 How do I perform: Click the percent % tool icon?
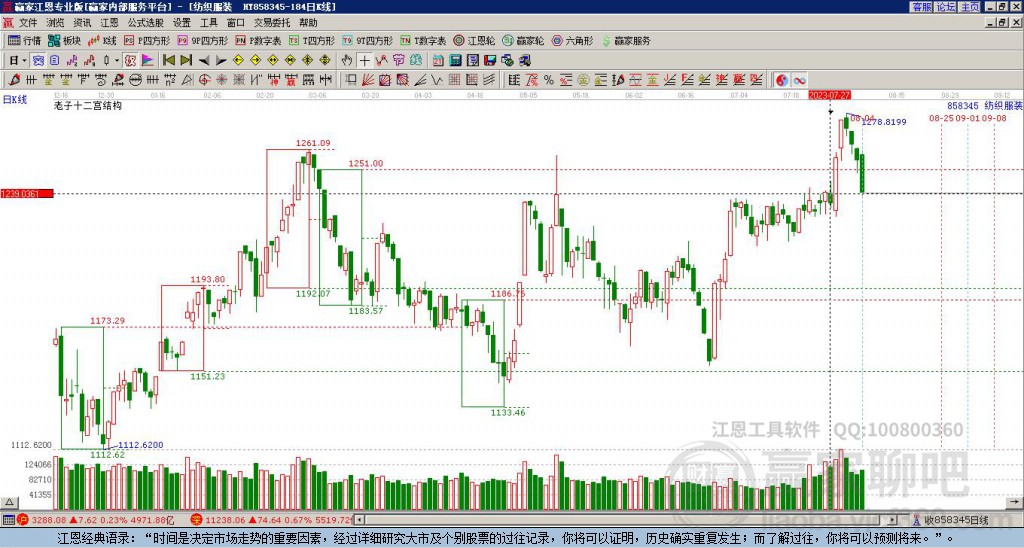coord(549,80)
